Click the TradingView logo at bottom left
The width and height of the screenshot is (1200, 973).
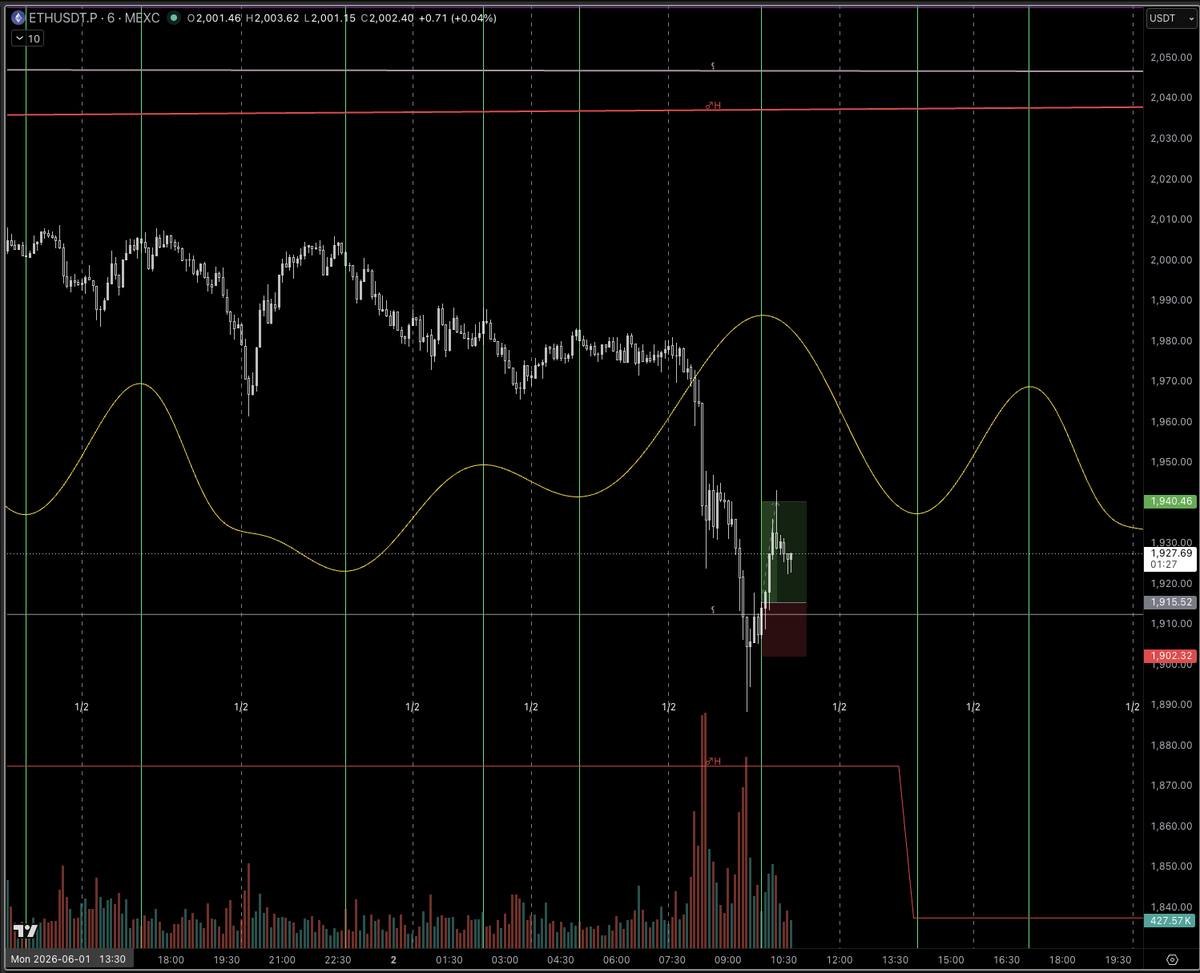[x=26, y=930]
